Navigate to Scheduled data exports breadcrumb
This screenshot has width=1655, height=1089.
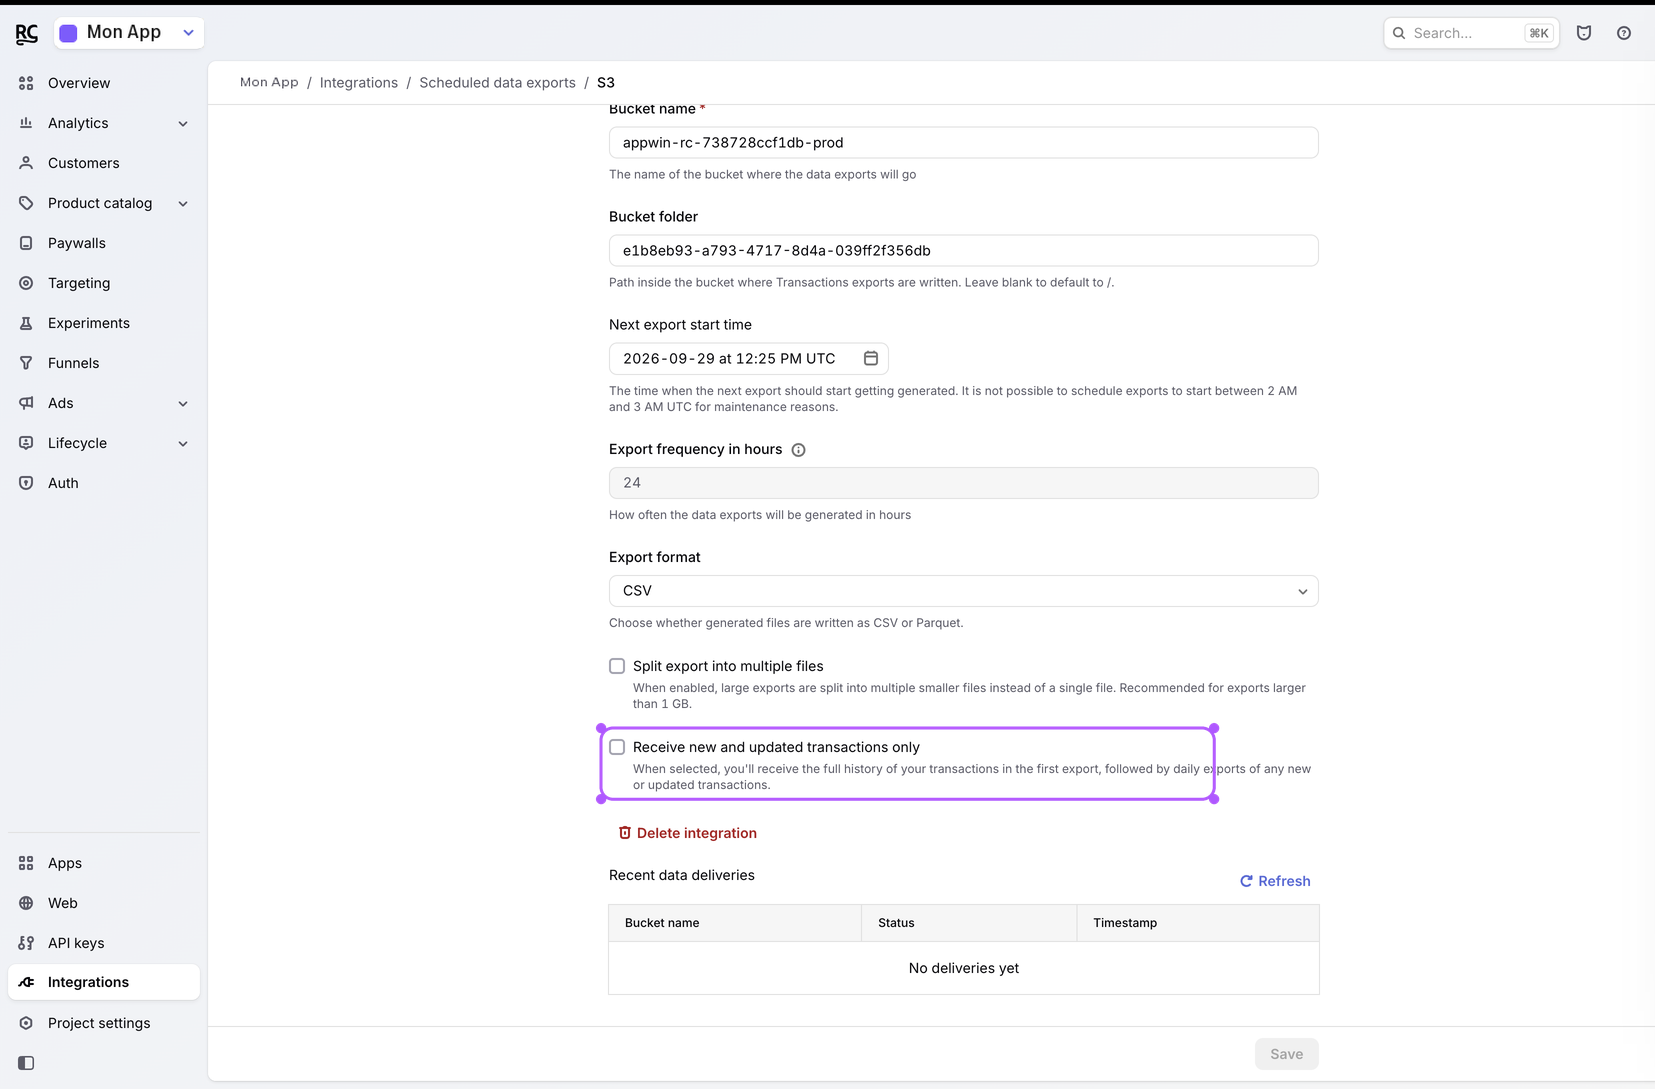click(497, 83)
